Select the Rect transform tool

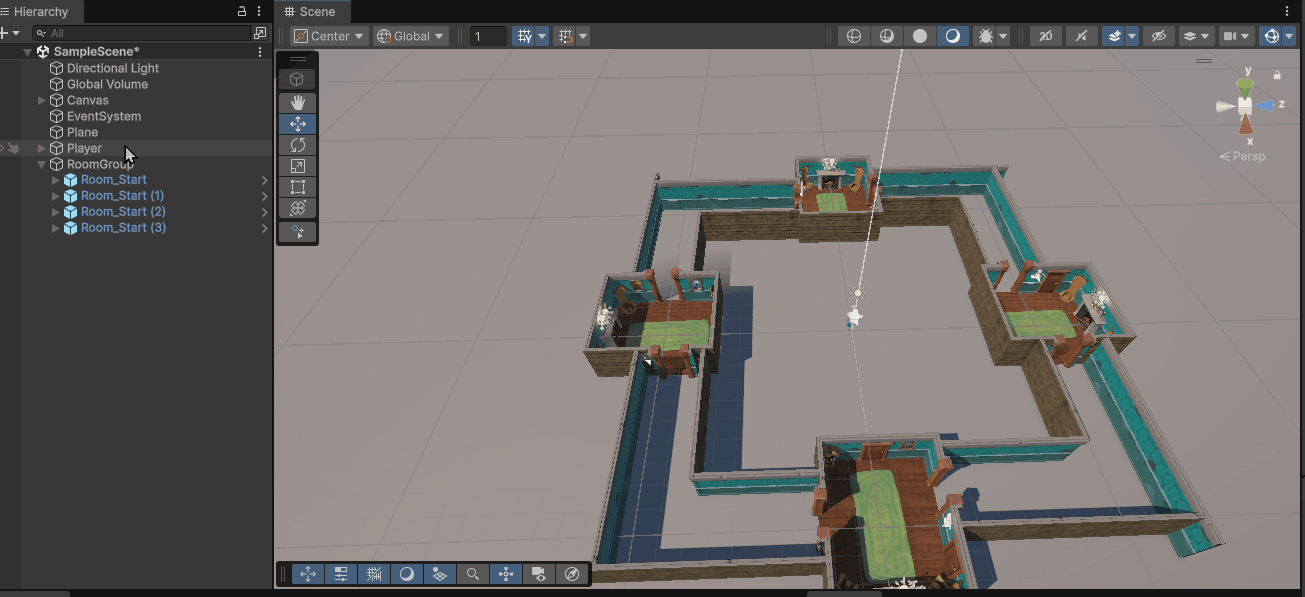point(297,187)
